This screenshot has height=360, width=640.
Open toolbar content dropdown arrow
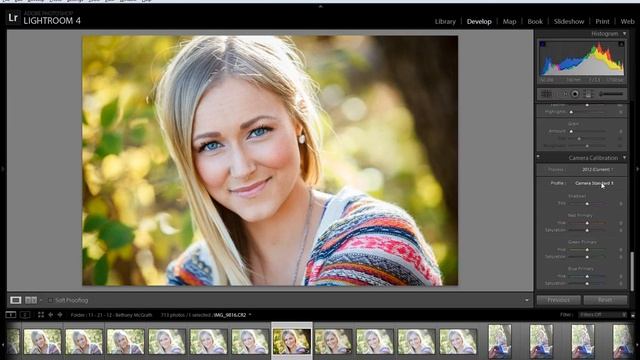pos(527,300)
